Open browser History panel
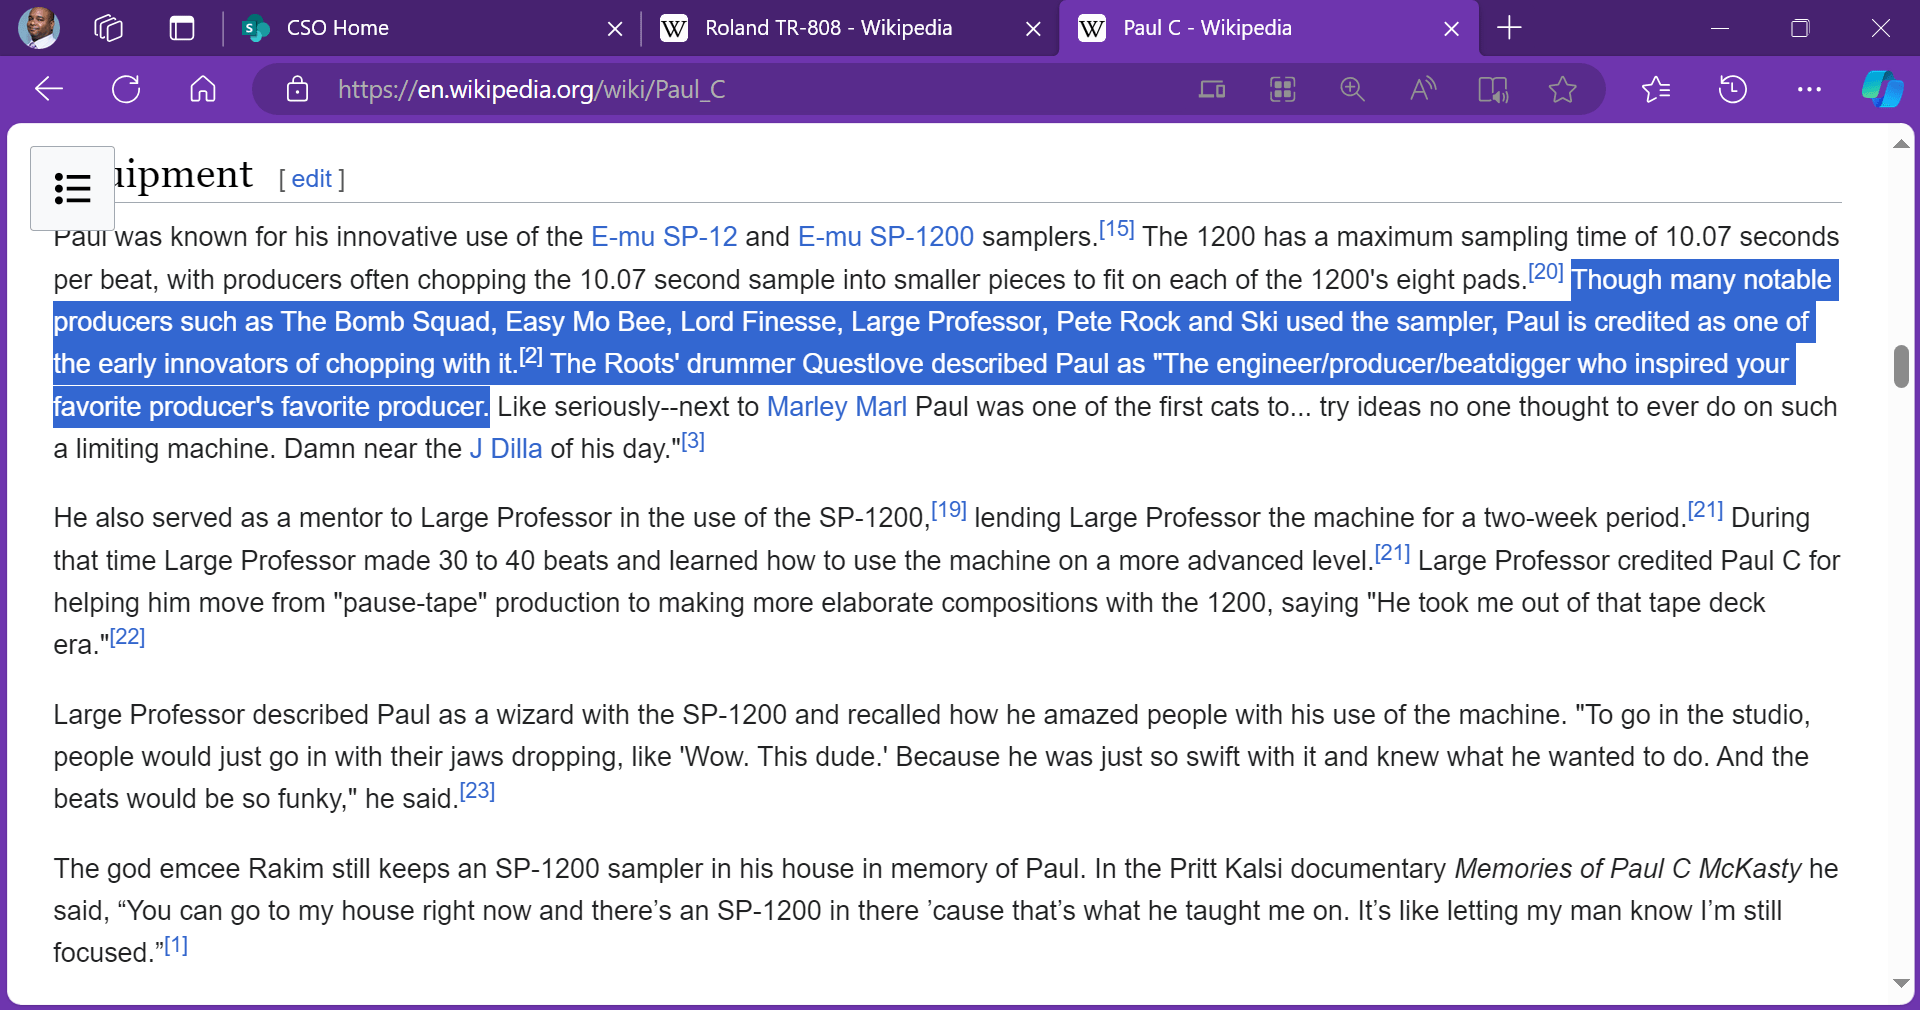This screenshot has height=1010, width=1920. coord(1732,89)
